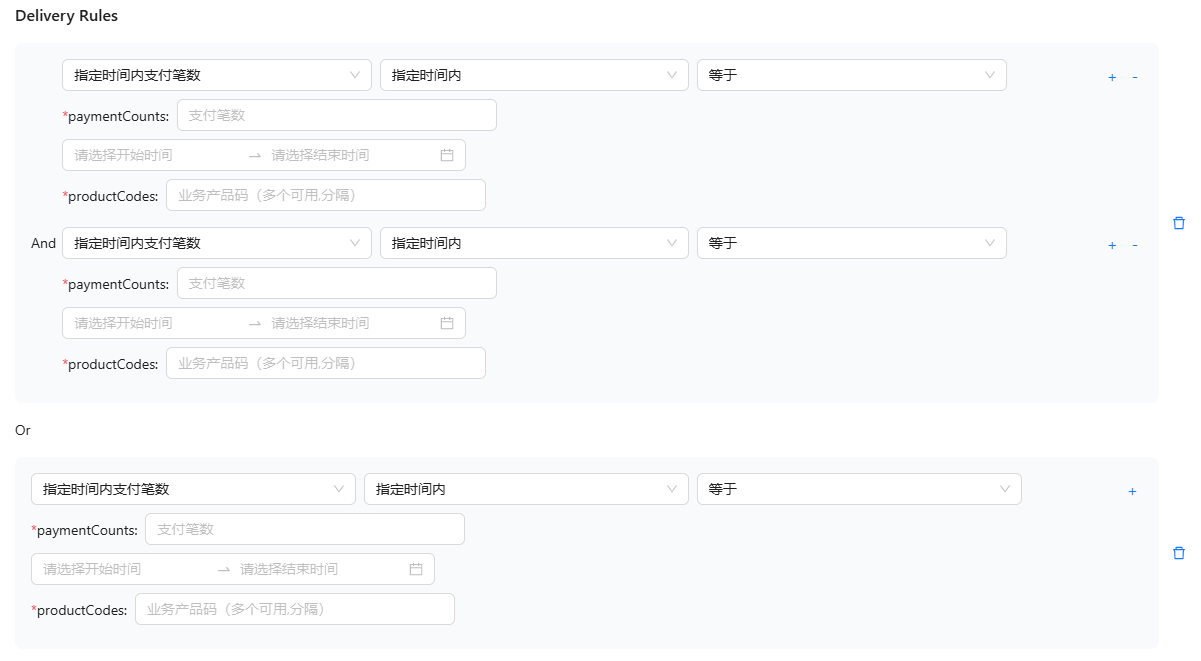The image size is (1201, 661).
Task: Click the Or group's 请选择结束时间 end date field
Action: pyautogui.click(x=319, y=569)
